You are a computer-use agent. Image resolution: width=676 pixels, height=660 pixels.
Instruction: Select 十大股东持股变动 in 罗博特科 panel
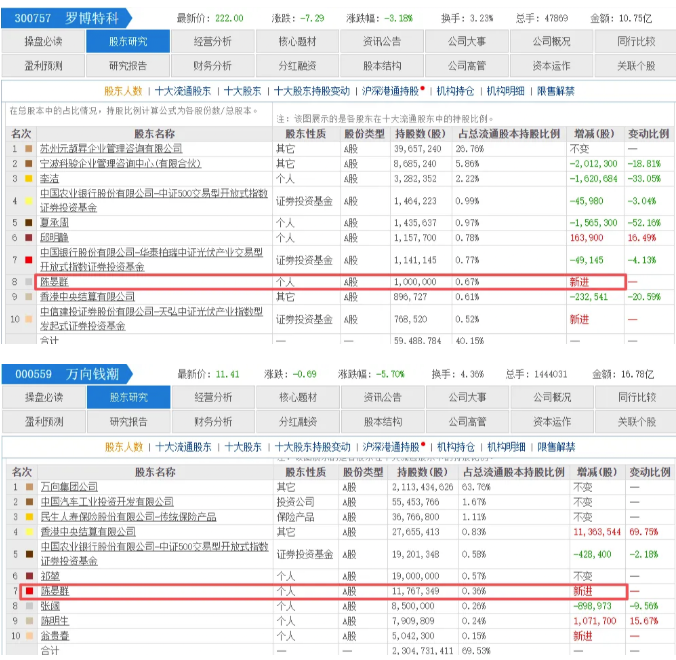[x=312, y=91]
